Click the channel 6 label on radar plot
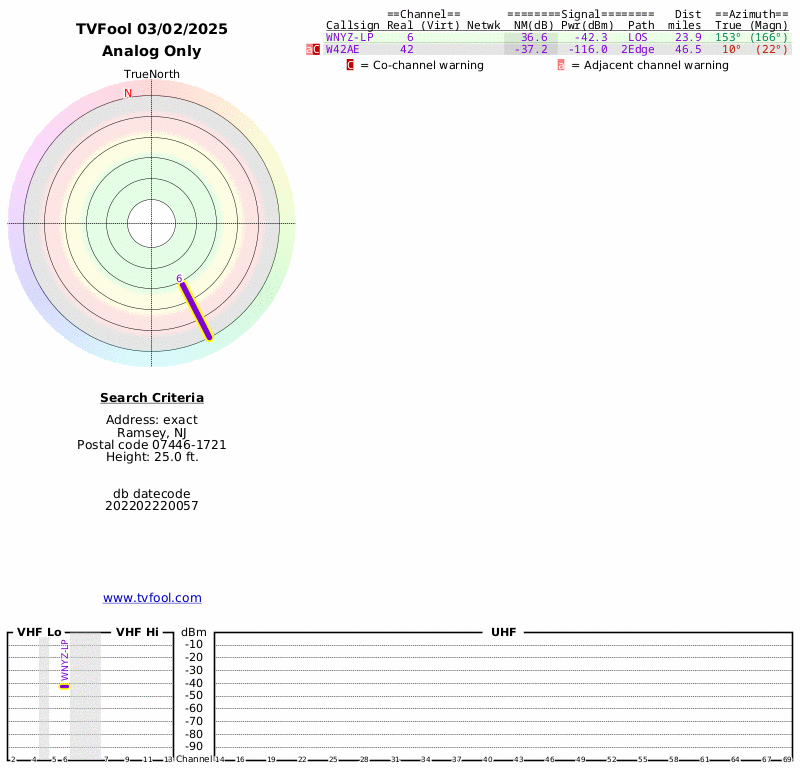800x768 pixels. pyautogui.click(x=179, y=278)
